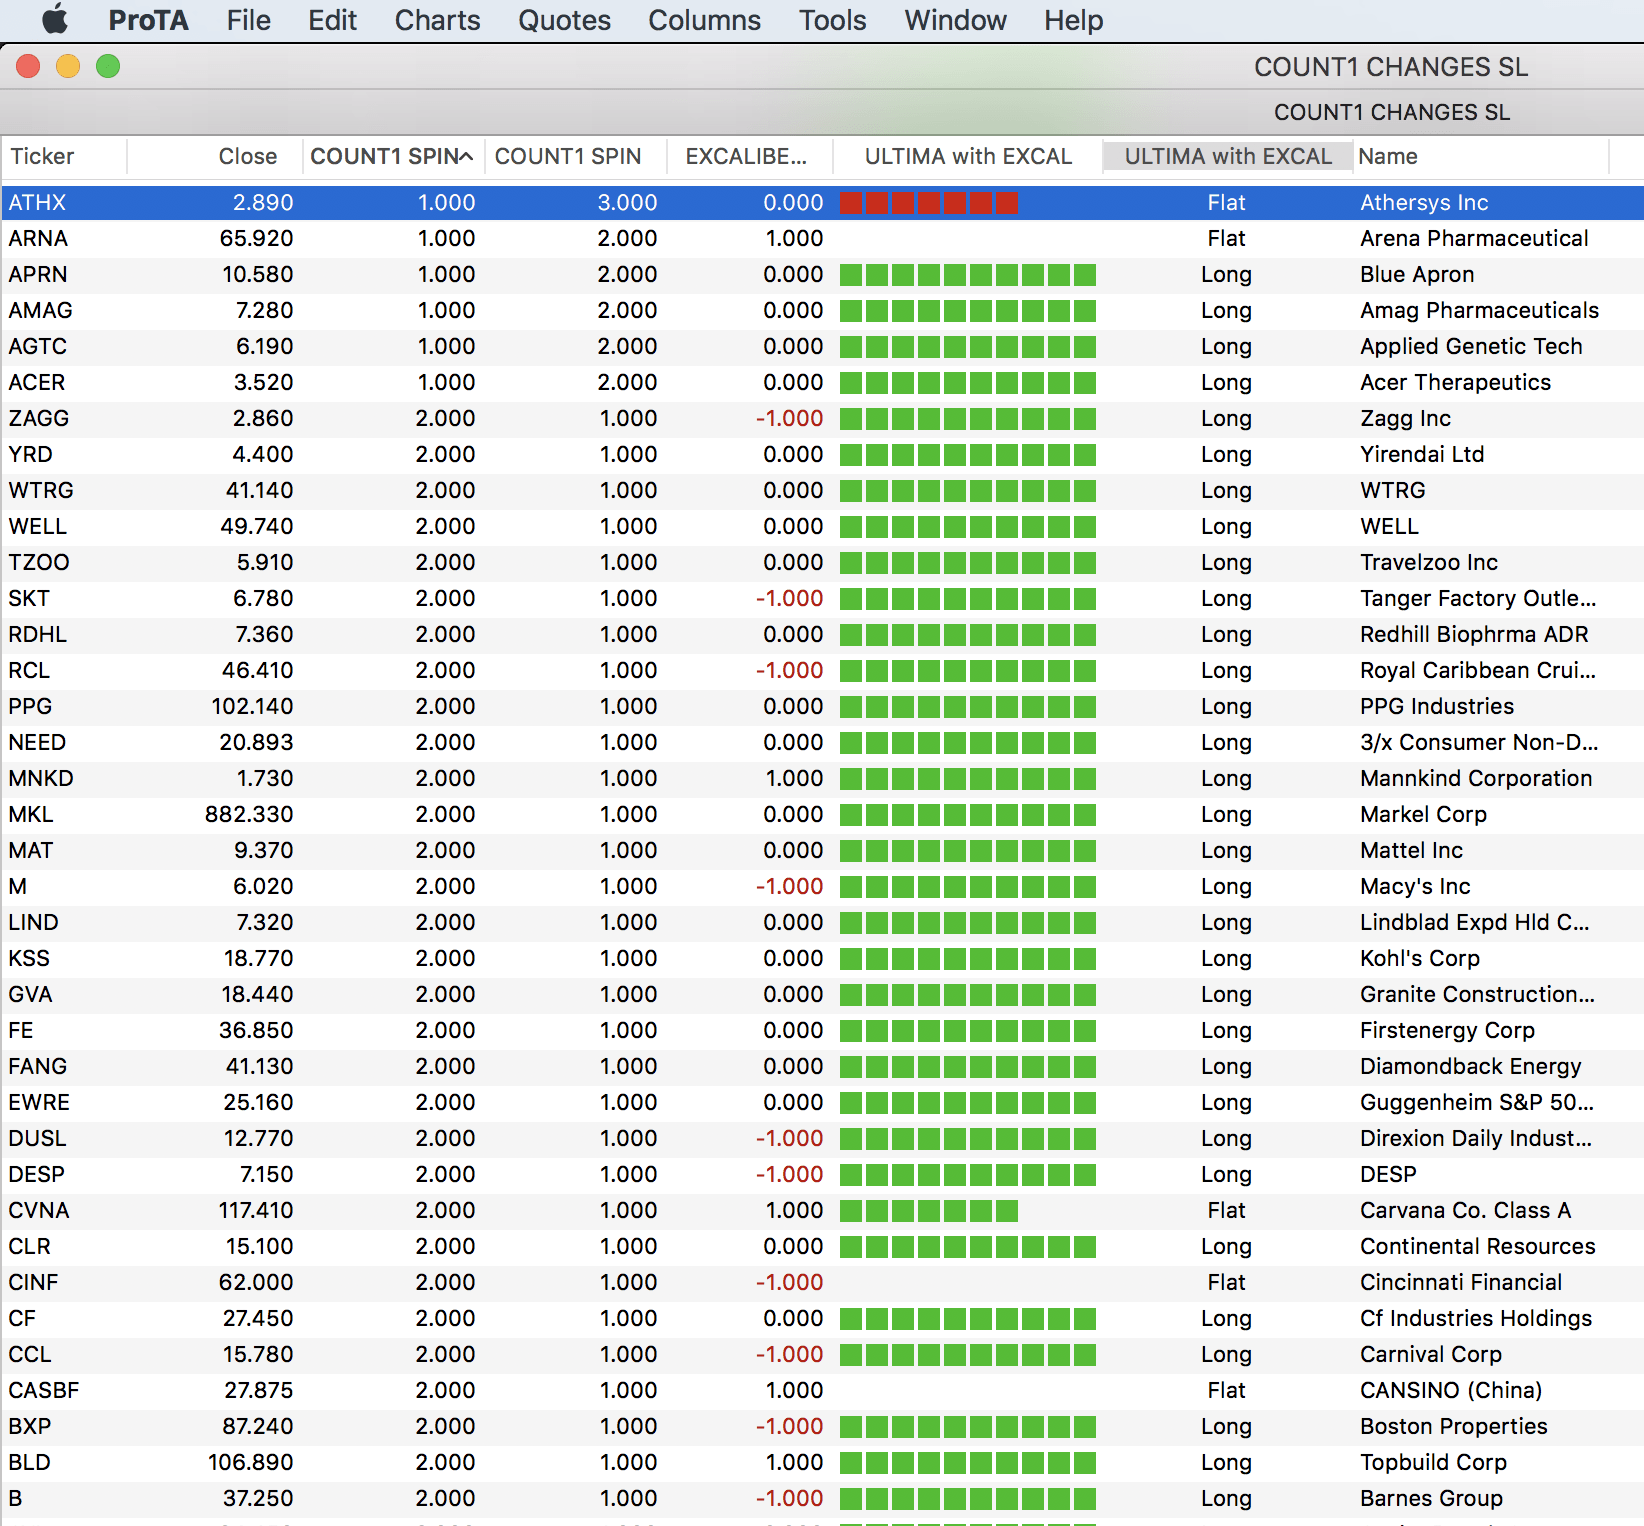Open the Columns menu
Image resolution: width=1644 pixels, height=1526 pixels.
click(704, 20)
